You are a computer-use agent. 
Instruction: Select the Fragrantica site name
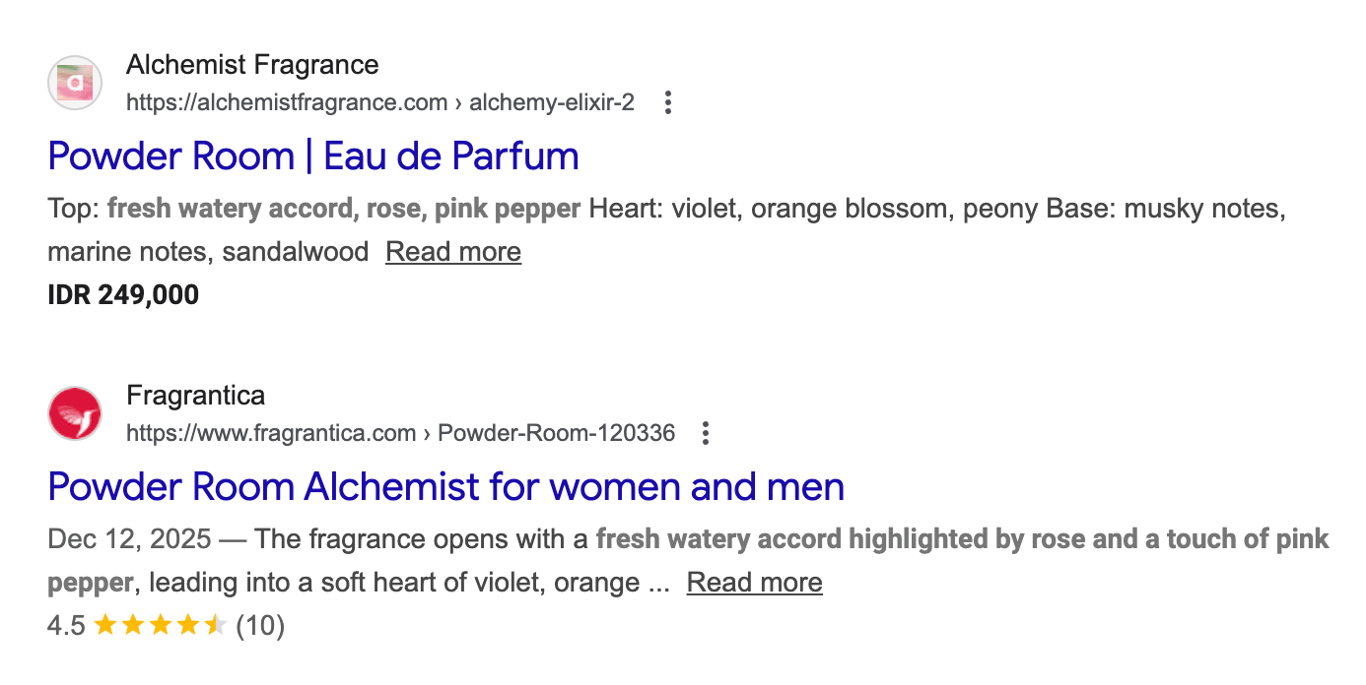[x=194, y=395]
